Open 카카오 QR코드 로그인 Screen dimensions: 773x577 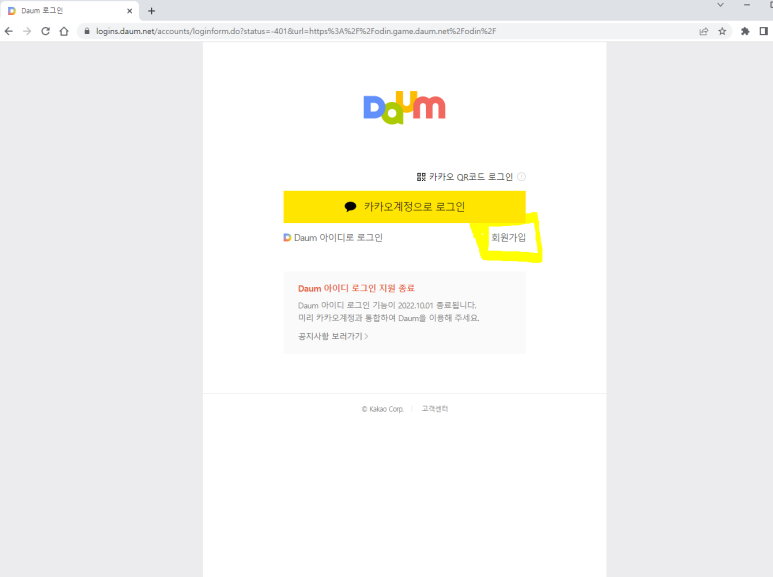[x=465, y=177]
